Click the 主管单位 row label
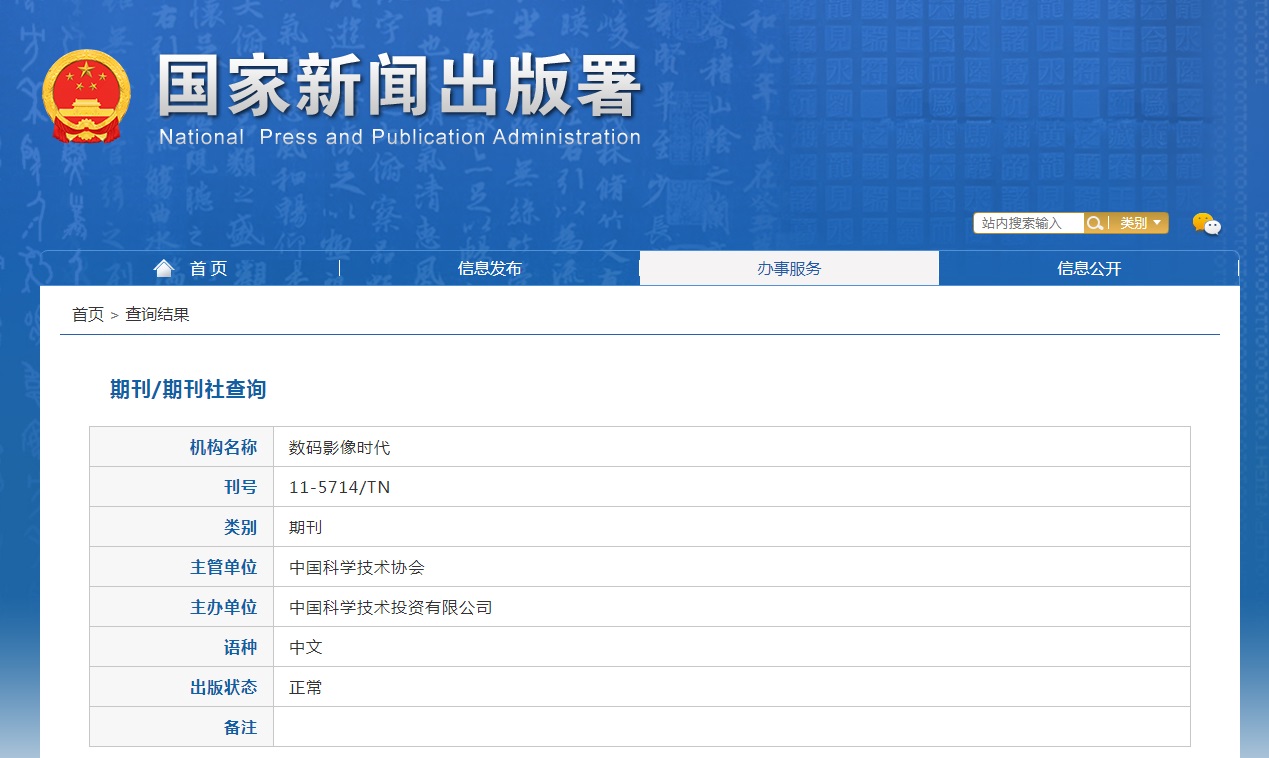The image size is (1269, 758). (x=222, y=566)
